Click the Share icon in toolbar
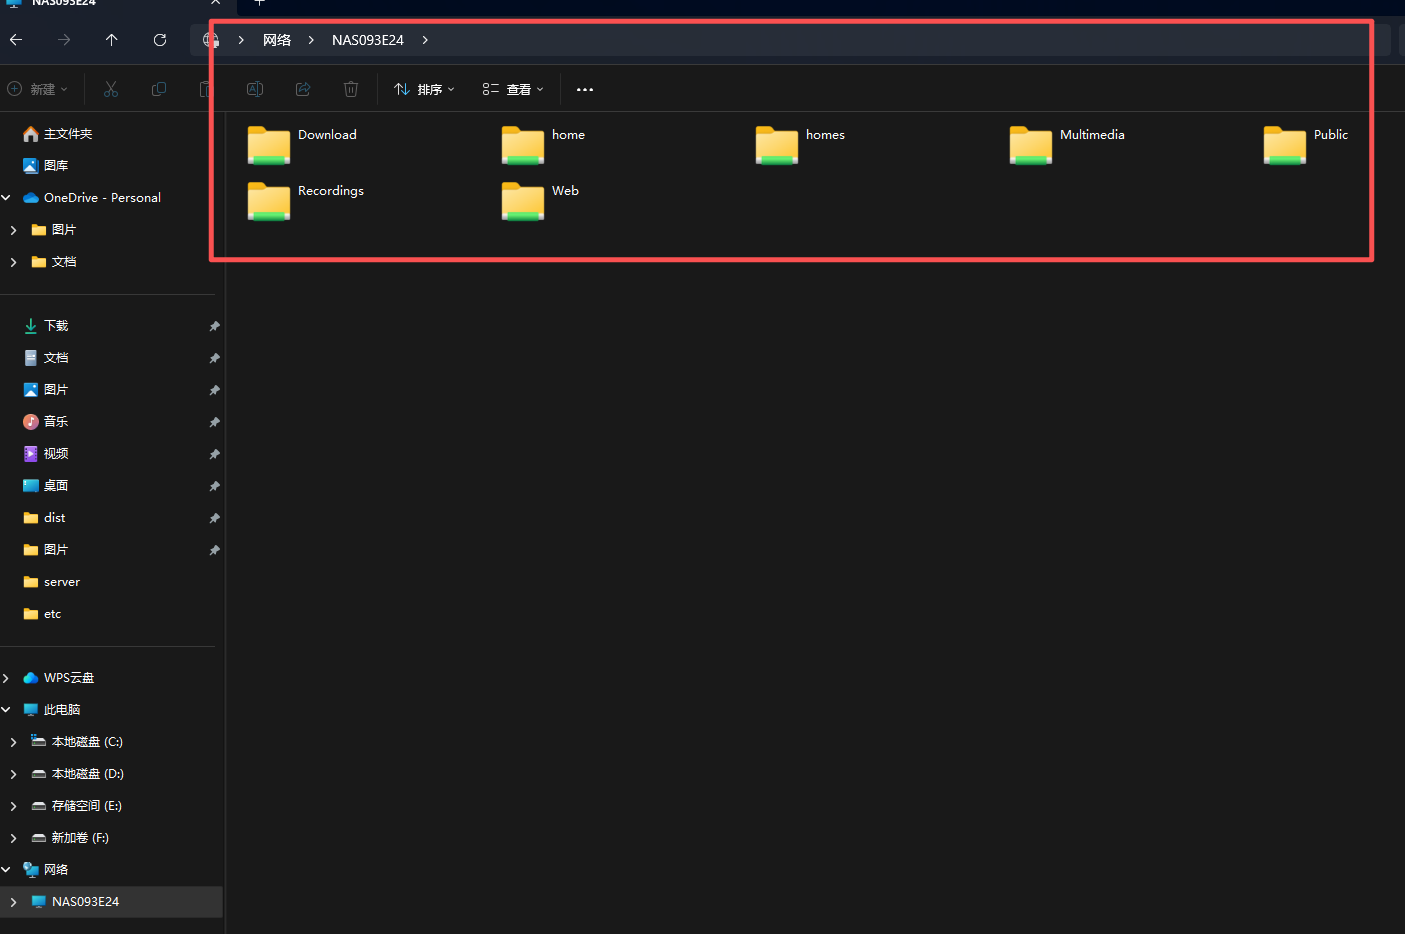This screenshot has height=934, width=1405. pyautogui.click(x=303, y=89)
